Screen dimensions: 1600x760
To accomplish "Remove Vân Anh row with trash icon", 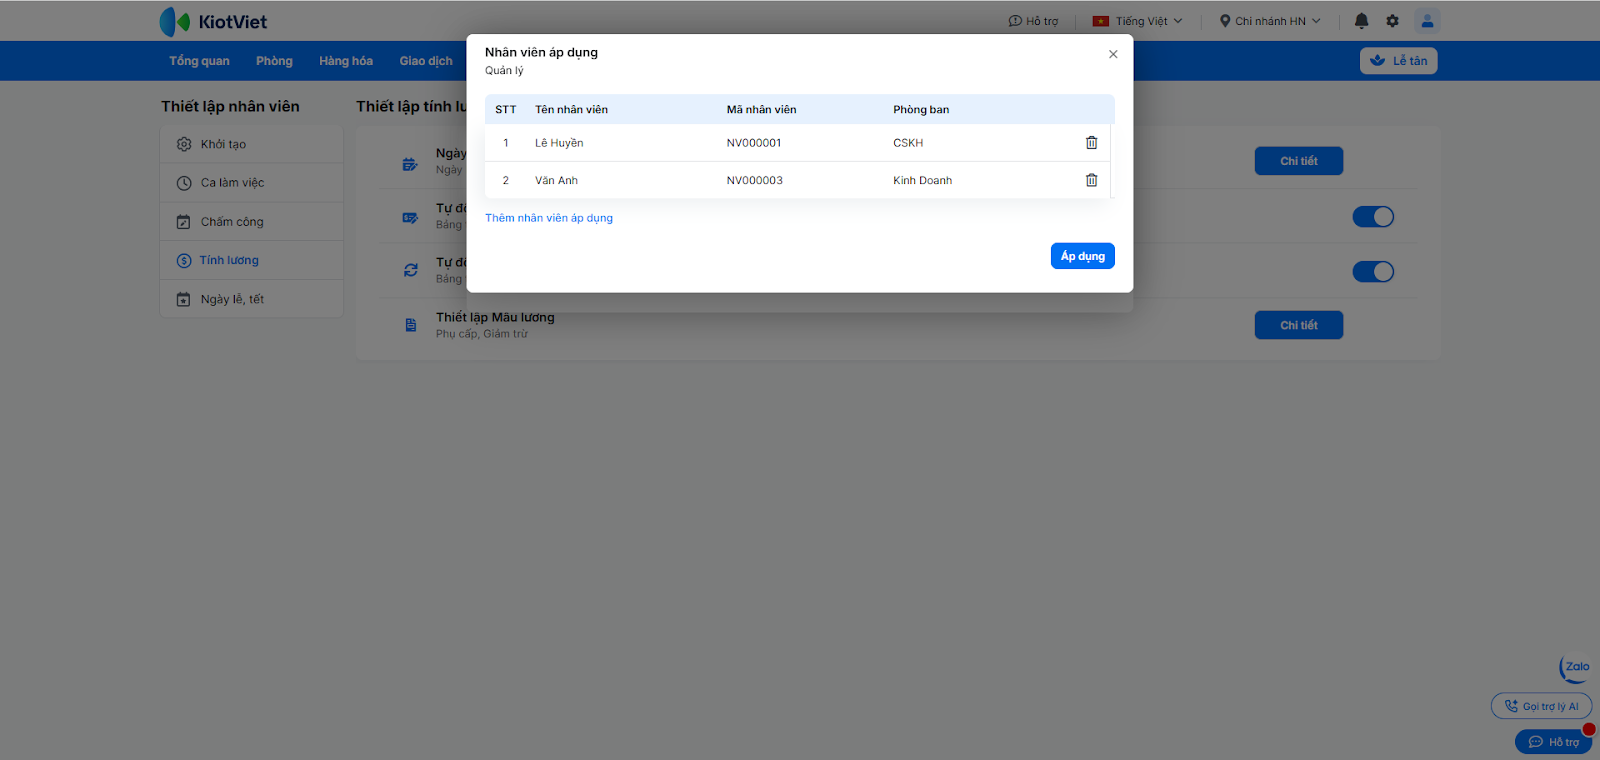I will coord(1091,180).
